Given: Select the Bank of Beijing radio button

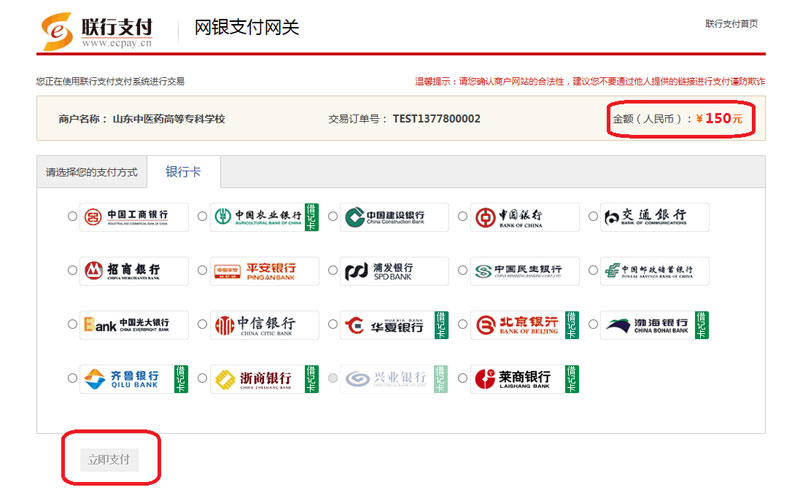Looking at the screenshot, I should [x=463, y=324].
